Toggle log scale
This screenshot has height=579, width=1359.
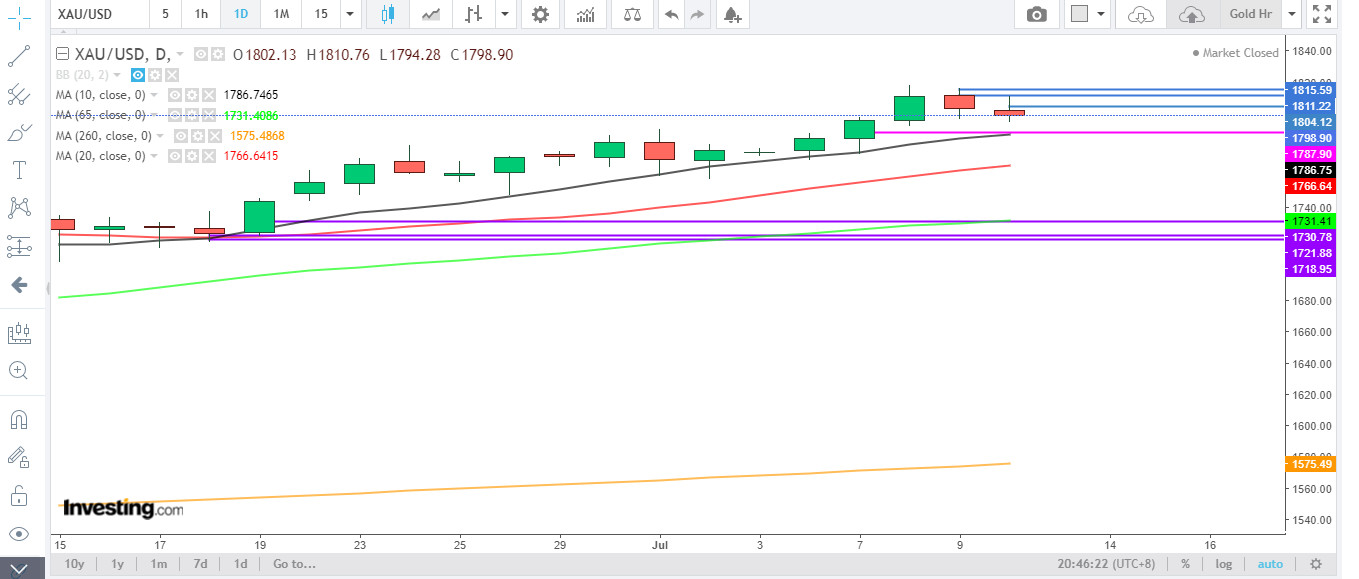pos(1223,564)
